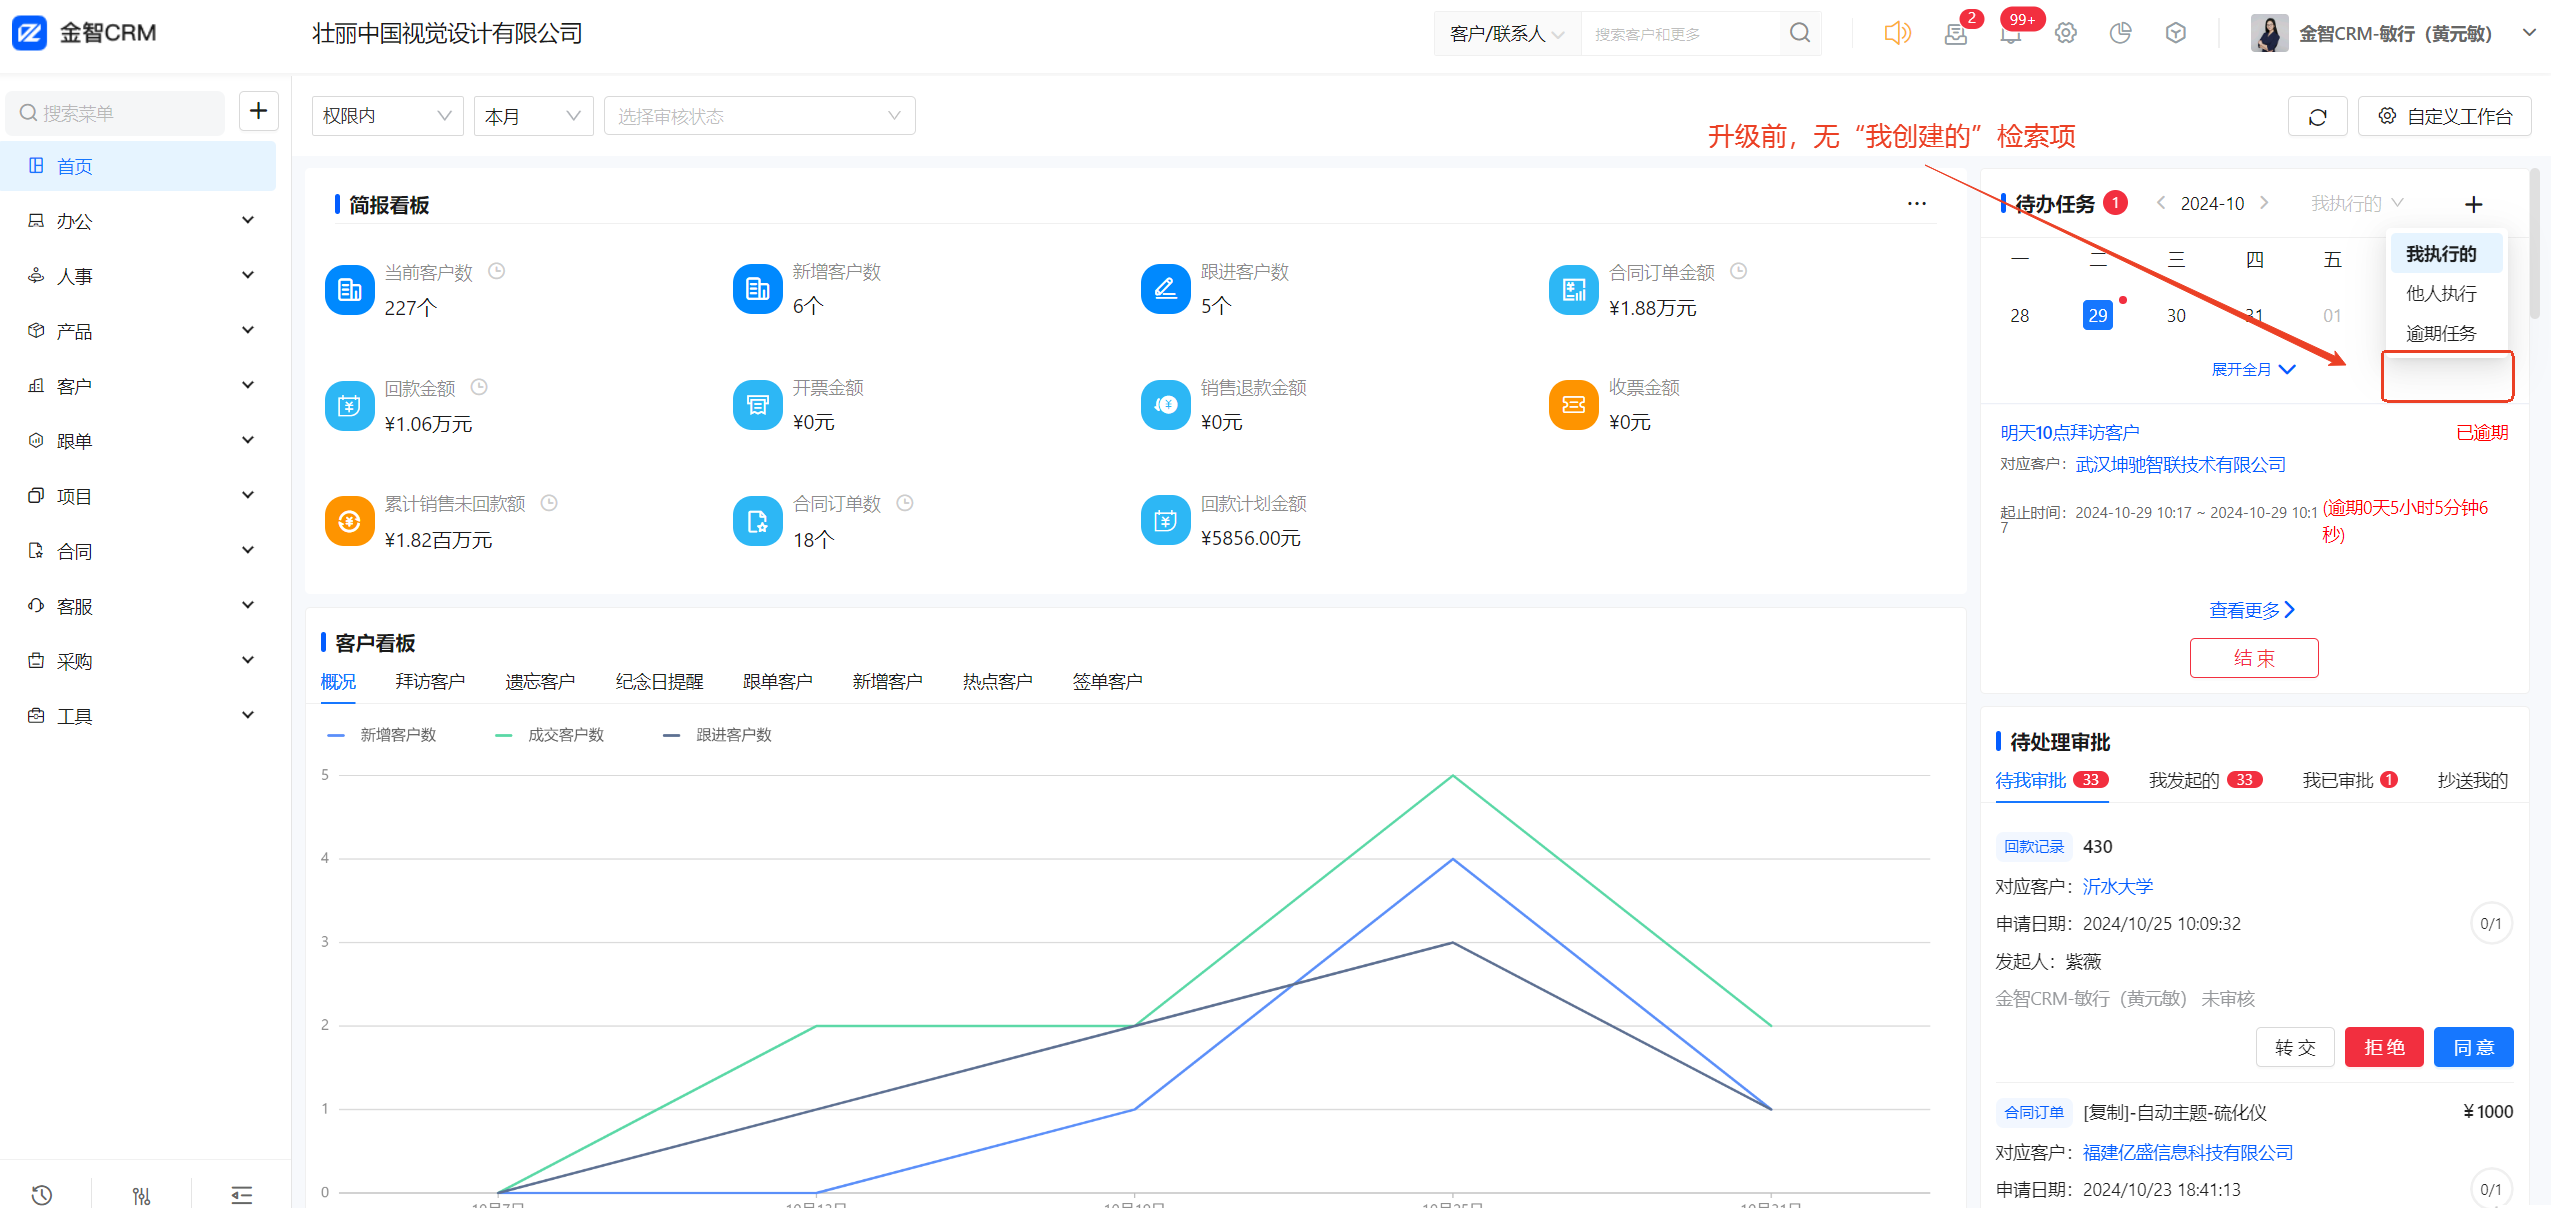Click the speaker announcement icon
Viewport: 2551px width, 1208px height.
[1897, 33]
